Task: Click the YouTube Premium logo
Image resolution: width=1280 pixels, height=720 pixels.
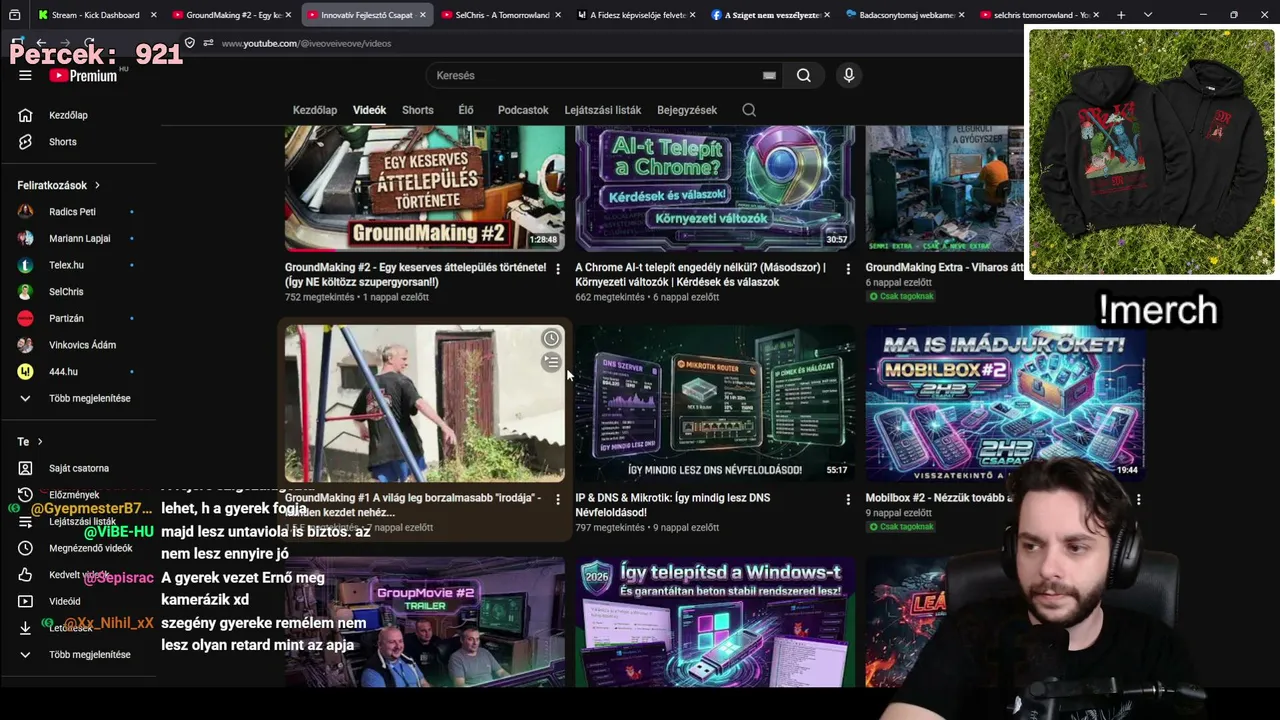Action: [84, 75]
